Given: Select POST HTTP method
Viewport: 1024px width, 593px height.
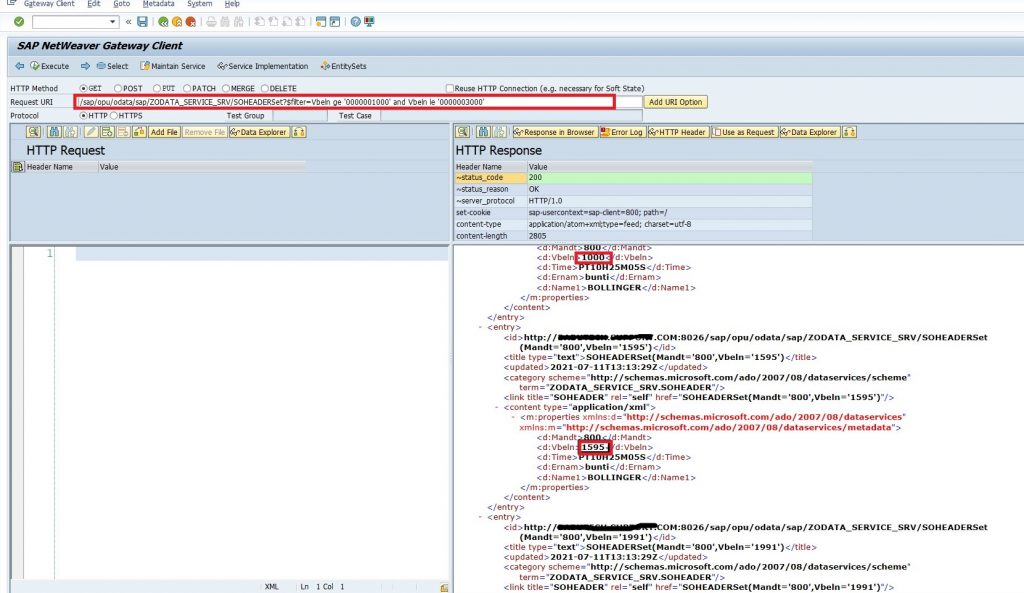Looking at the screenshot, I should [x=118, y=88].
